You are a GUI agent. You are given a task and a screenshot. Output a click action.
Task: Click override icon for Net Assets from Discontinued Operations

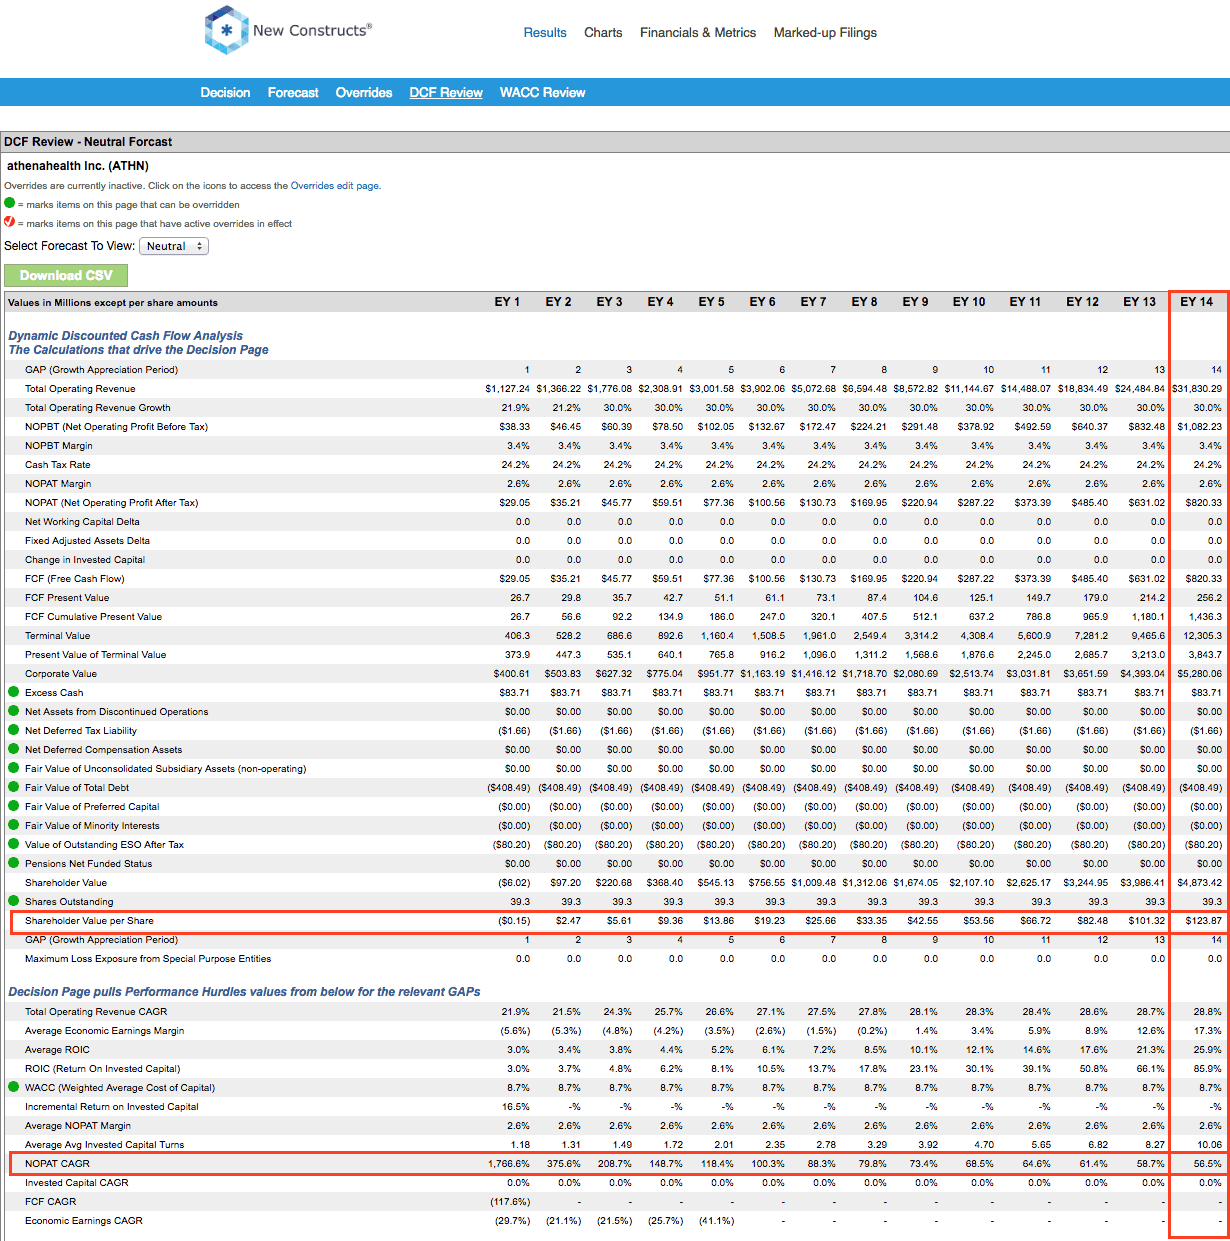14,711
